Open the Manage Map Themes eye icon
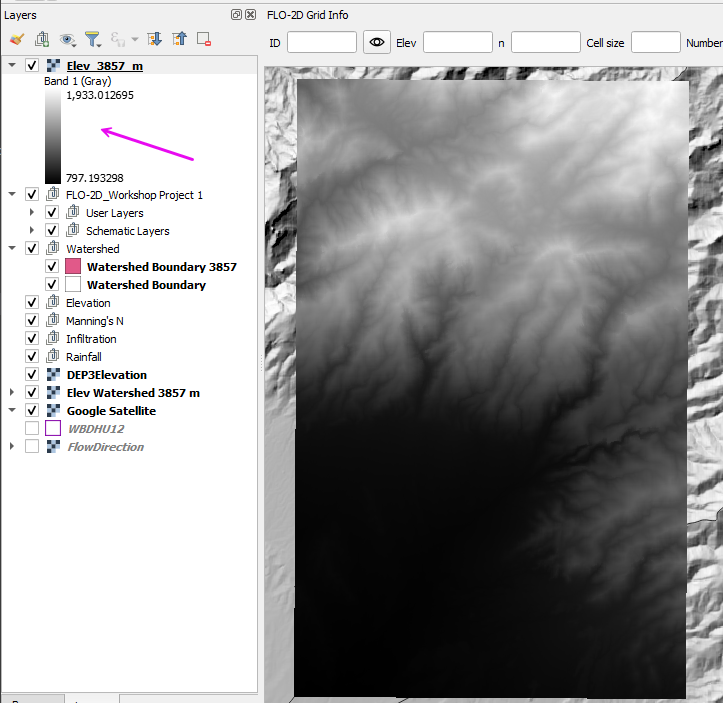The height and width of the screenshot is (703, 723). tap(68, 39)
